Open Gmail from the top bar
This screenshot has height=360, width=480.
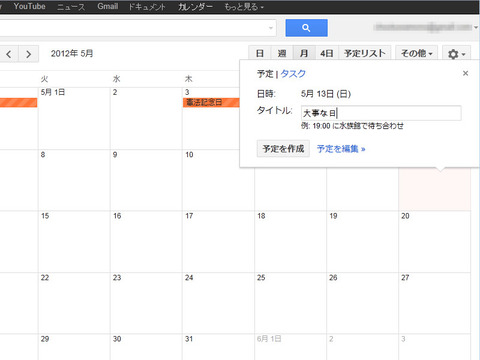(x=107, y=6)
